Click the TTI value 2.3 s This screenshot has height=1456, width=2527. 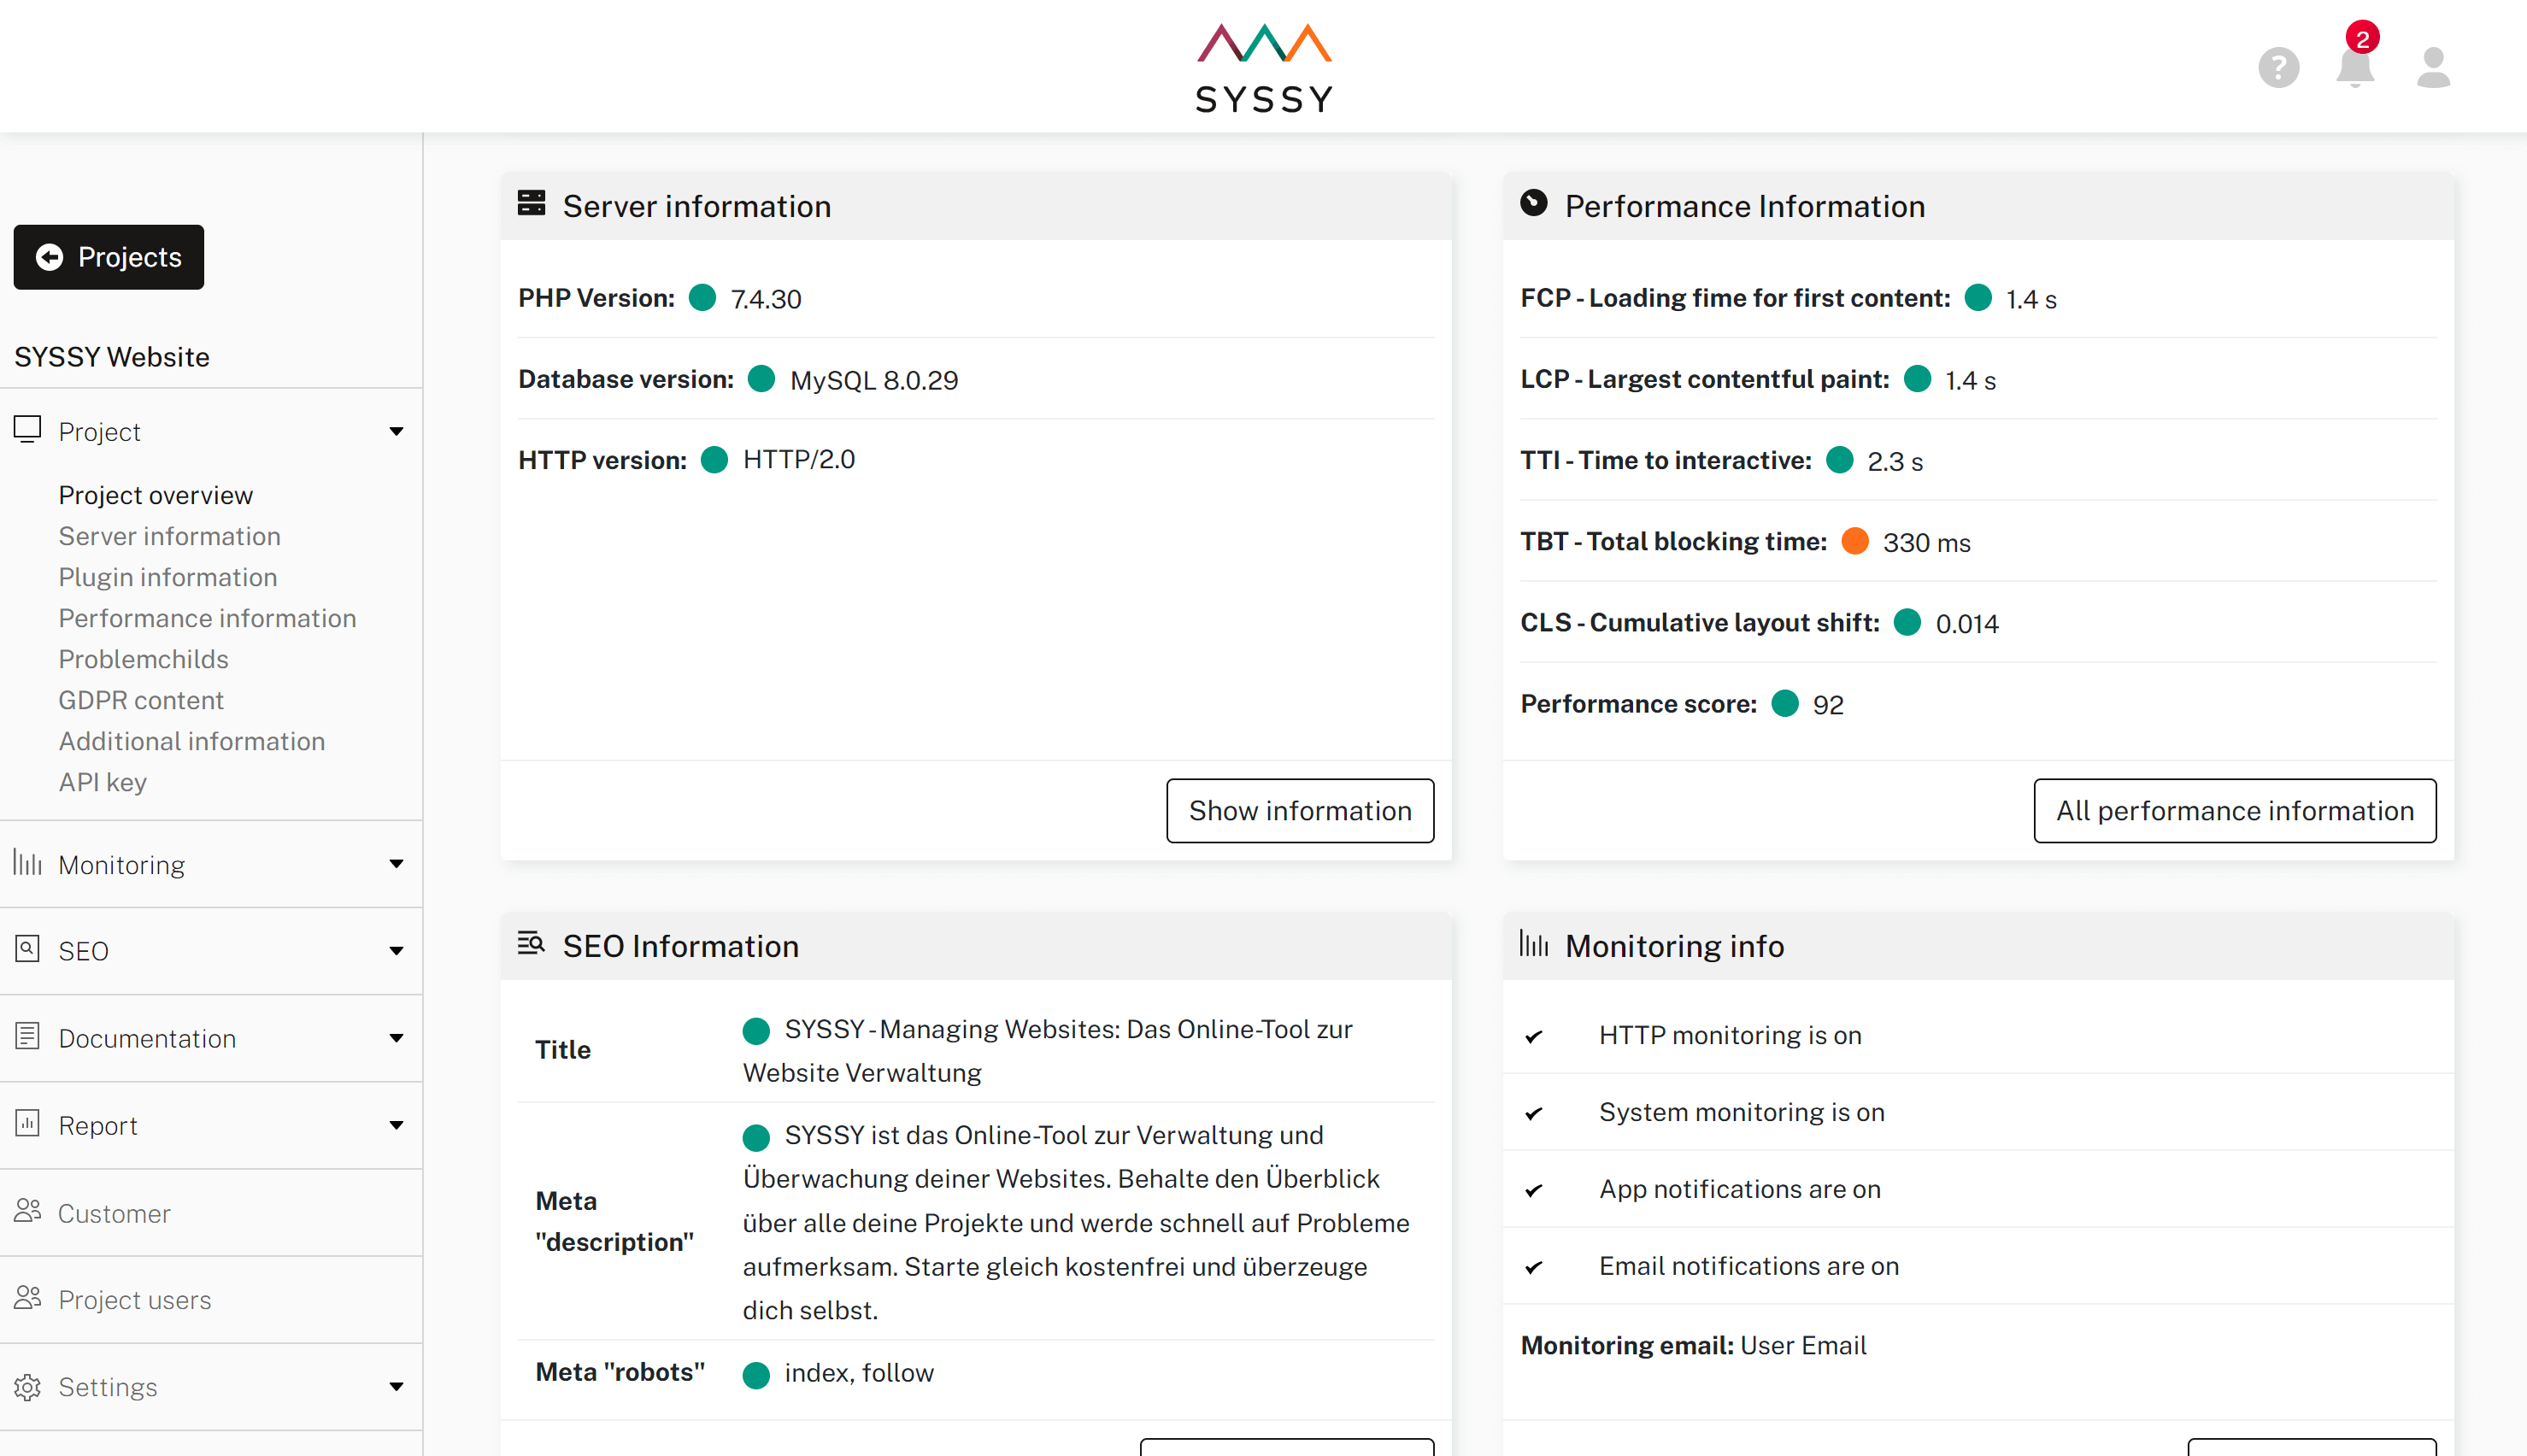click(x=1895, y=461)
